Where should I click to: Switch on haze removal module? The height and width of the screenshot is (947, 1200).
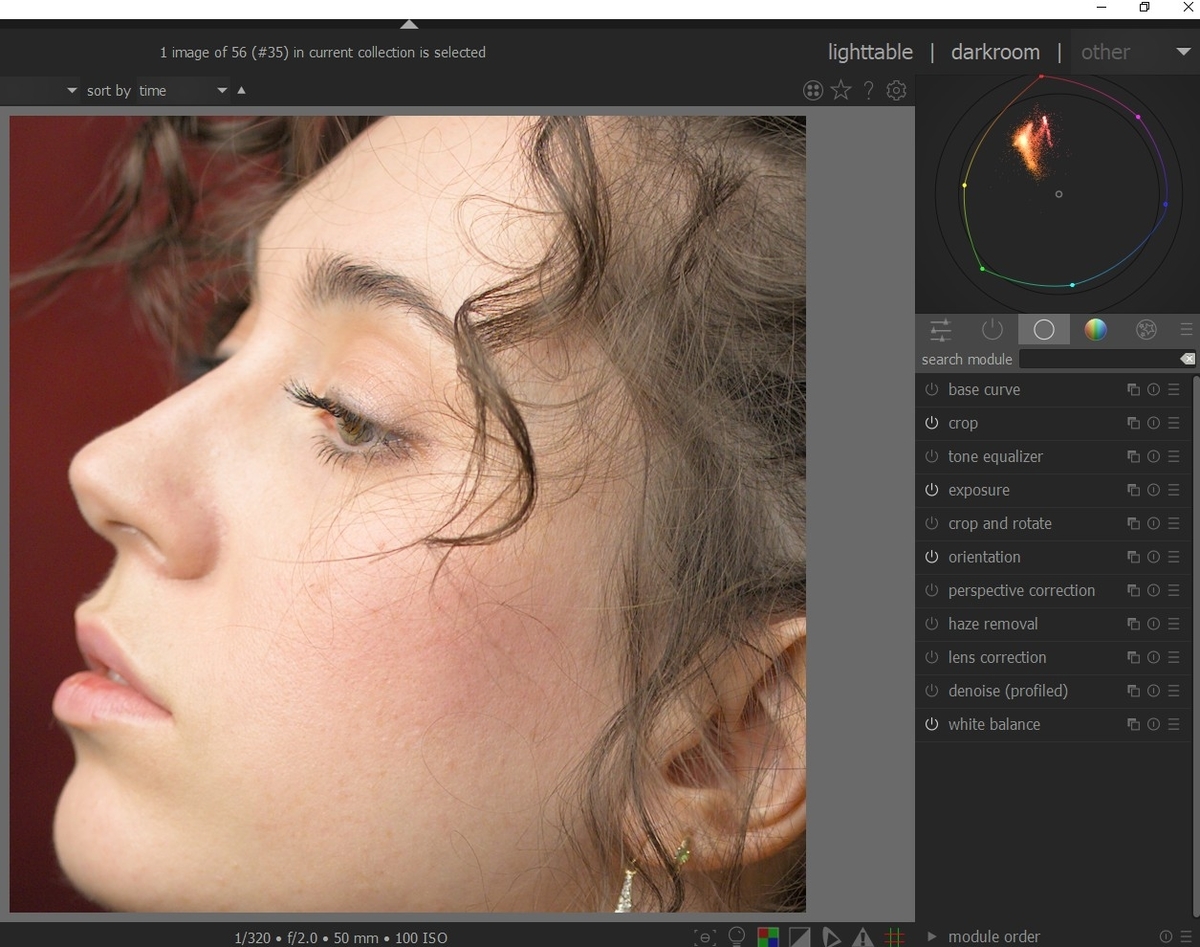(x=931, y=624)
